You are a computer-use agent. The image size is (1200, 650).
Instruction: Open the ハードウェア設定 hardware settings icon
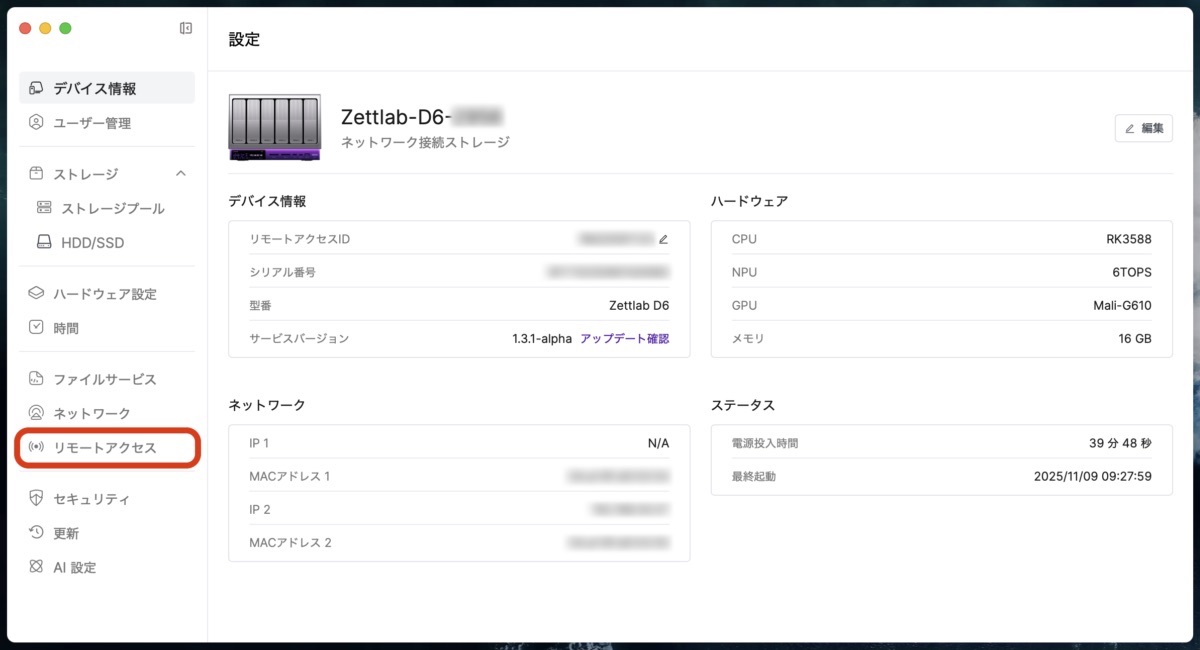pos(34,293)
